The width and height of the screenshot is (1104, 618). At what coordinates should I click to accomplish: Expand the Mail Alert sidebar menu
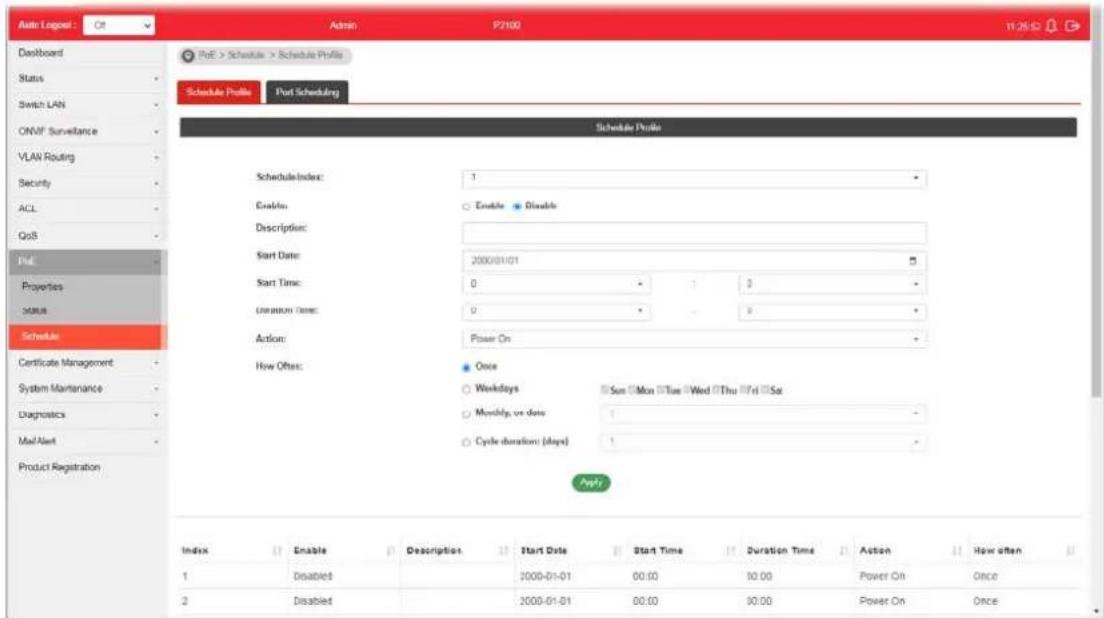pyautogui.click(x=88, y=441)
